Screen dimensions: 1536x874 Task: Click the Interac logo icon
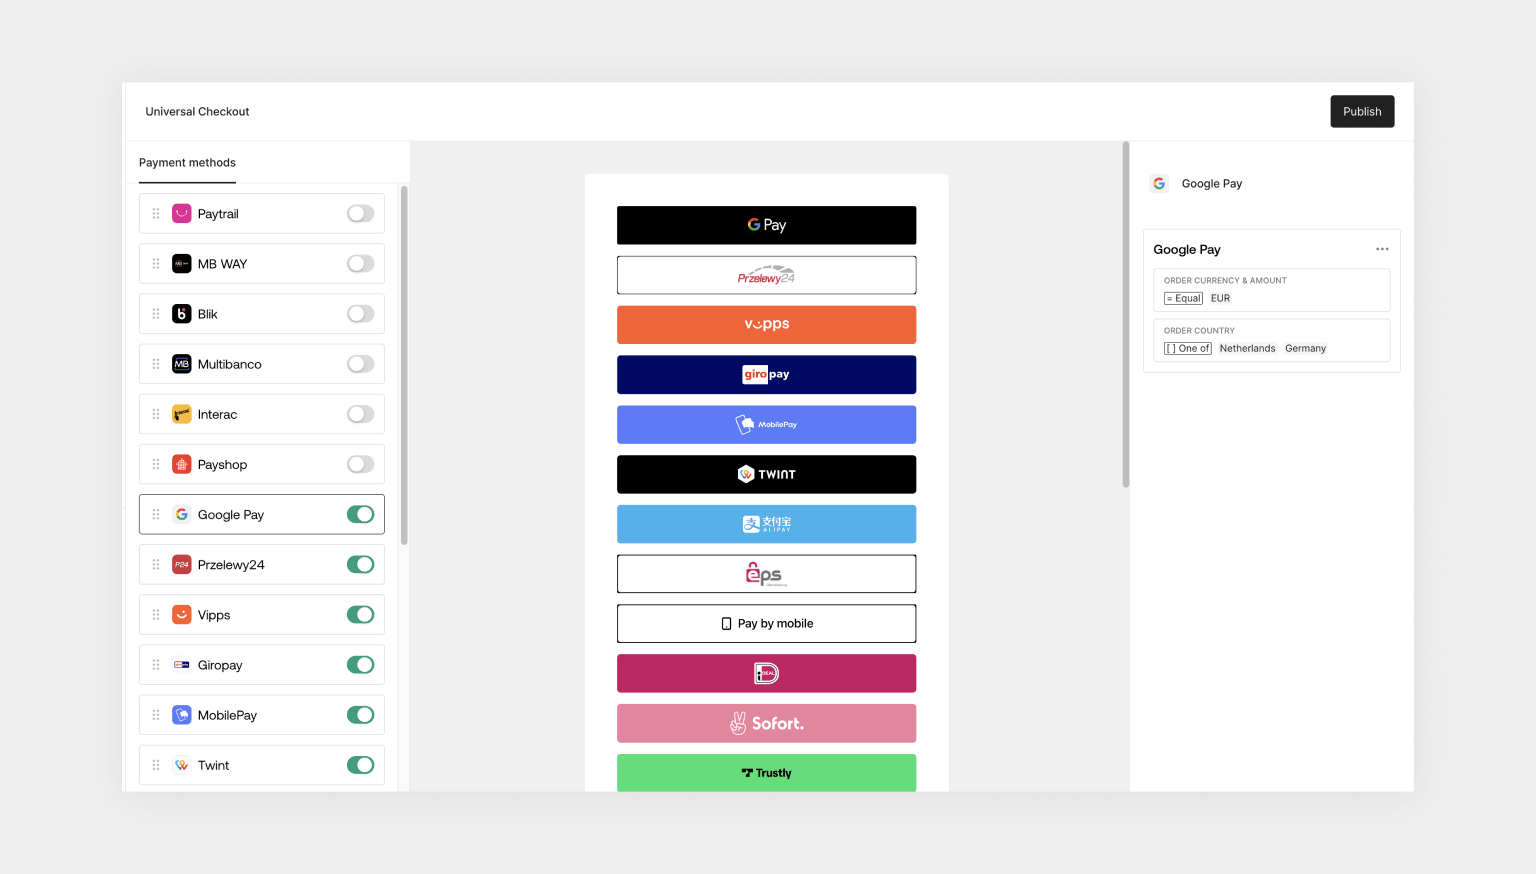pyautogui.click(x=181, y=414)
